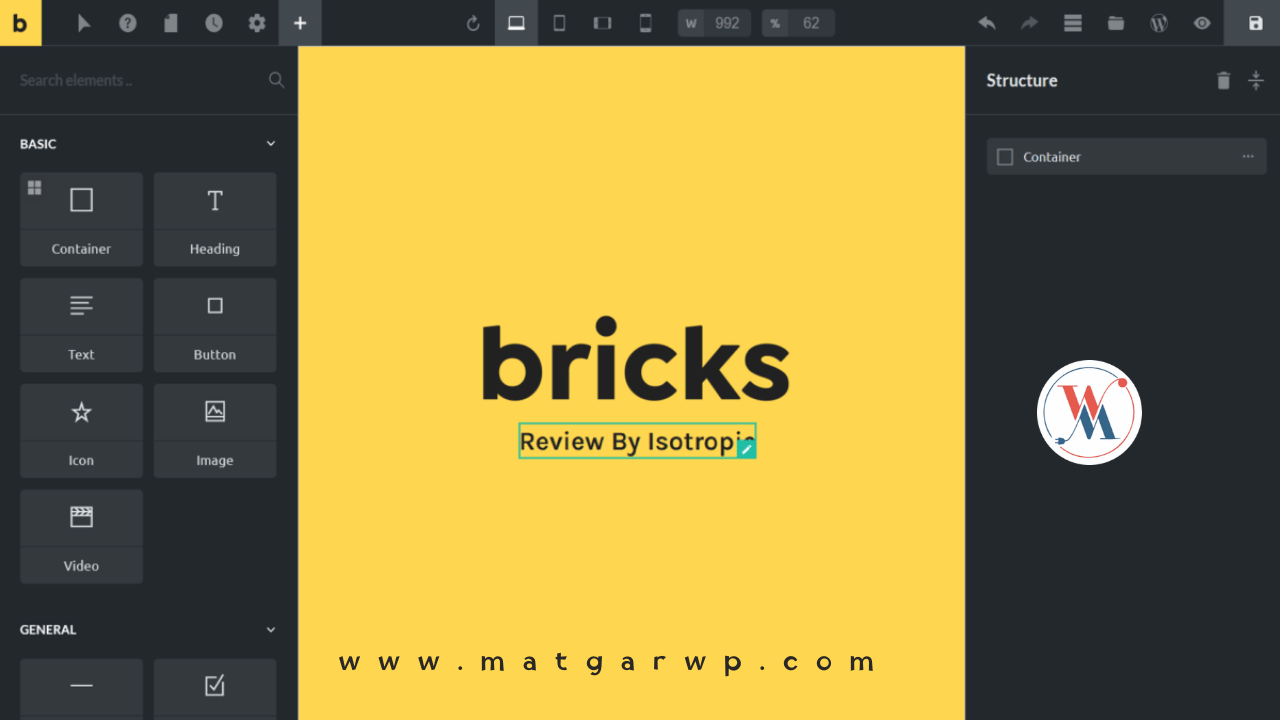Open Container options three-dot menu
Screen dimensions: 1280x720
[1248, 157]
